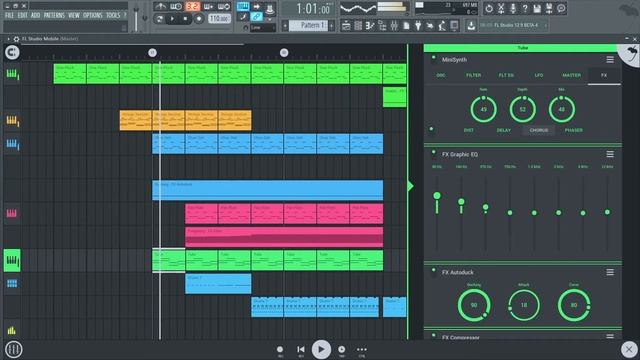
Task: Toggle the typing keyboard to piano icon
Action: (x=243, y=7)
